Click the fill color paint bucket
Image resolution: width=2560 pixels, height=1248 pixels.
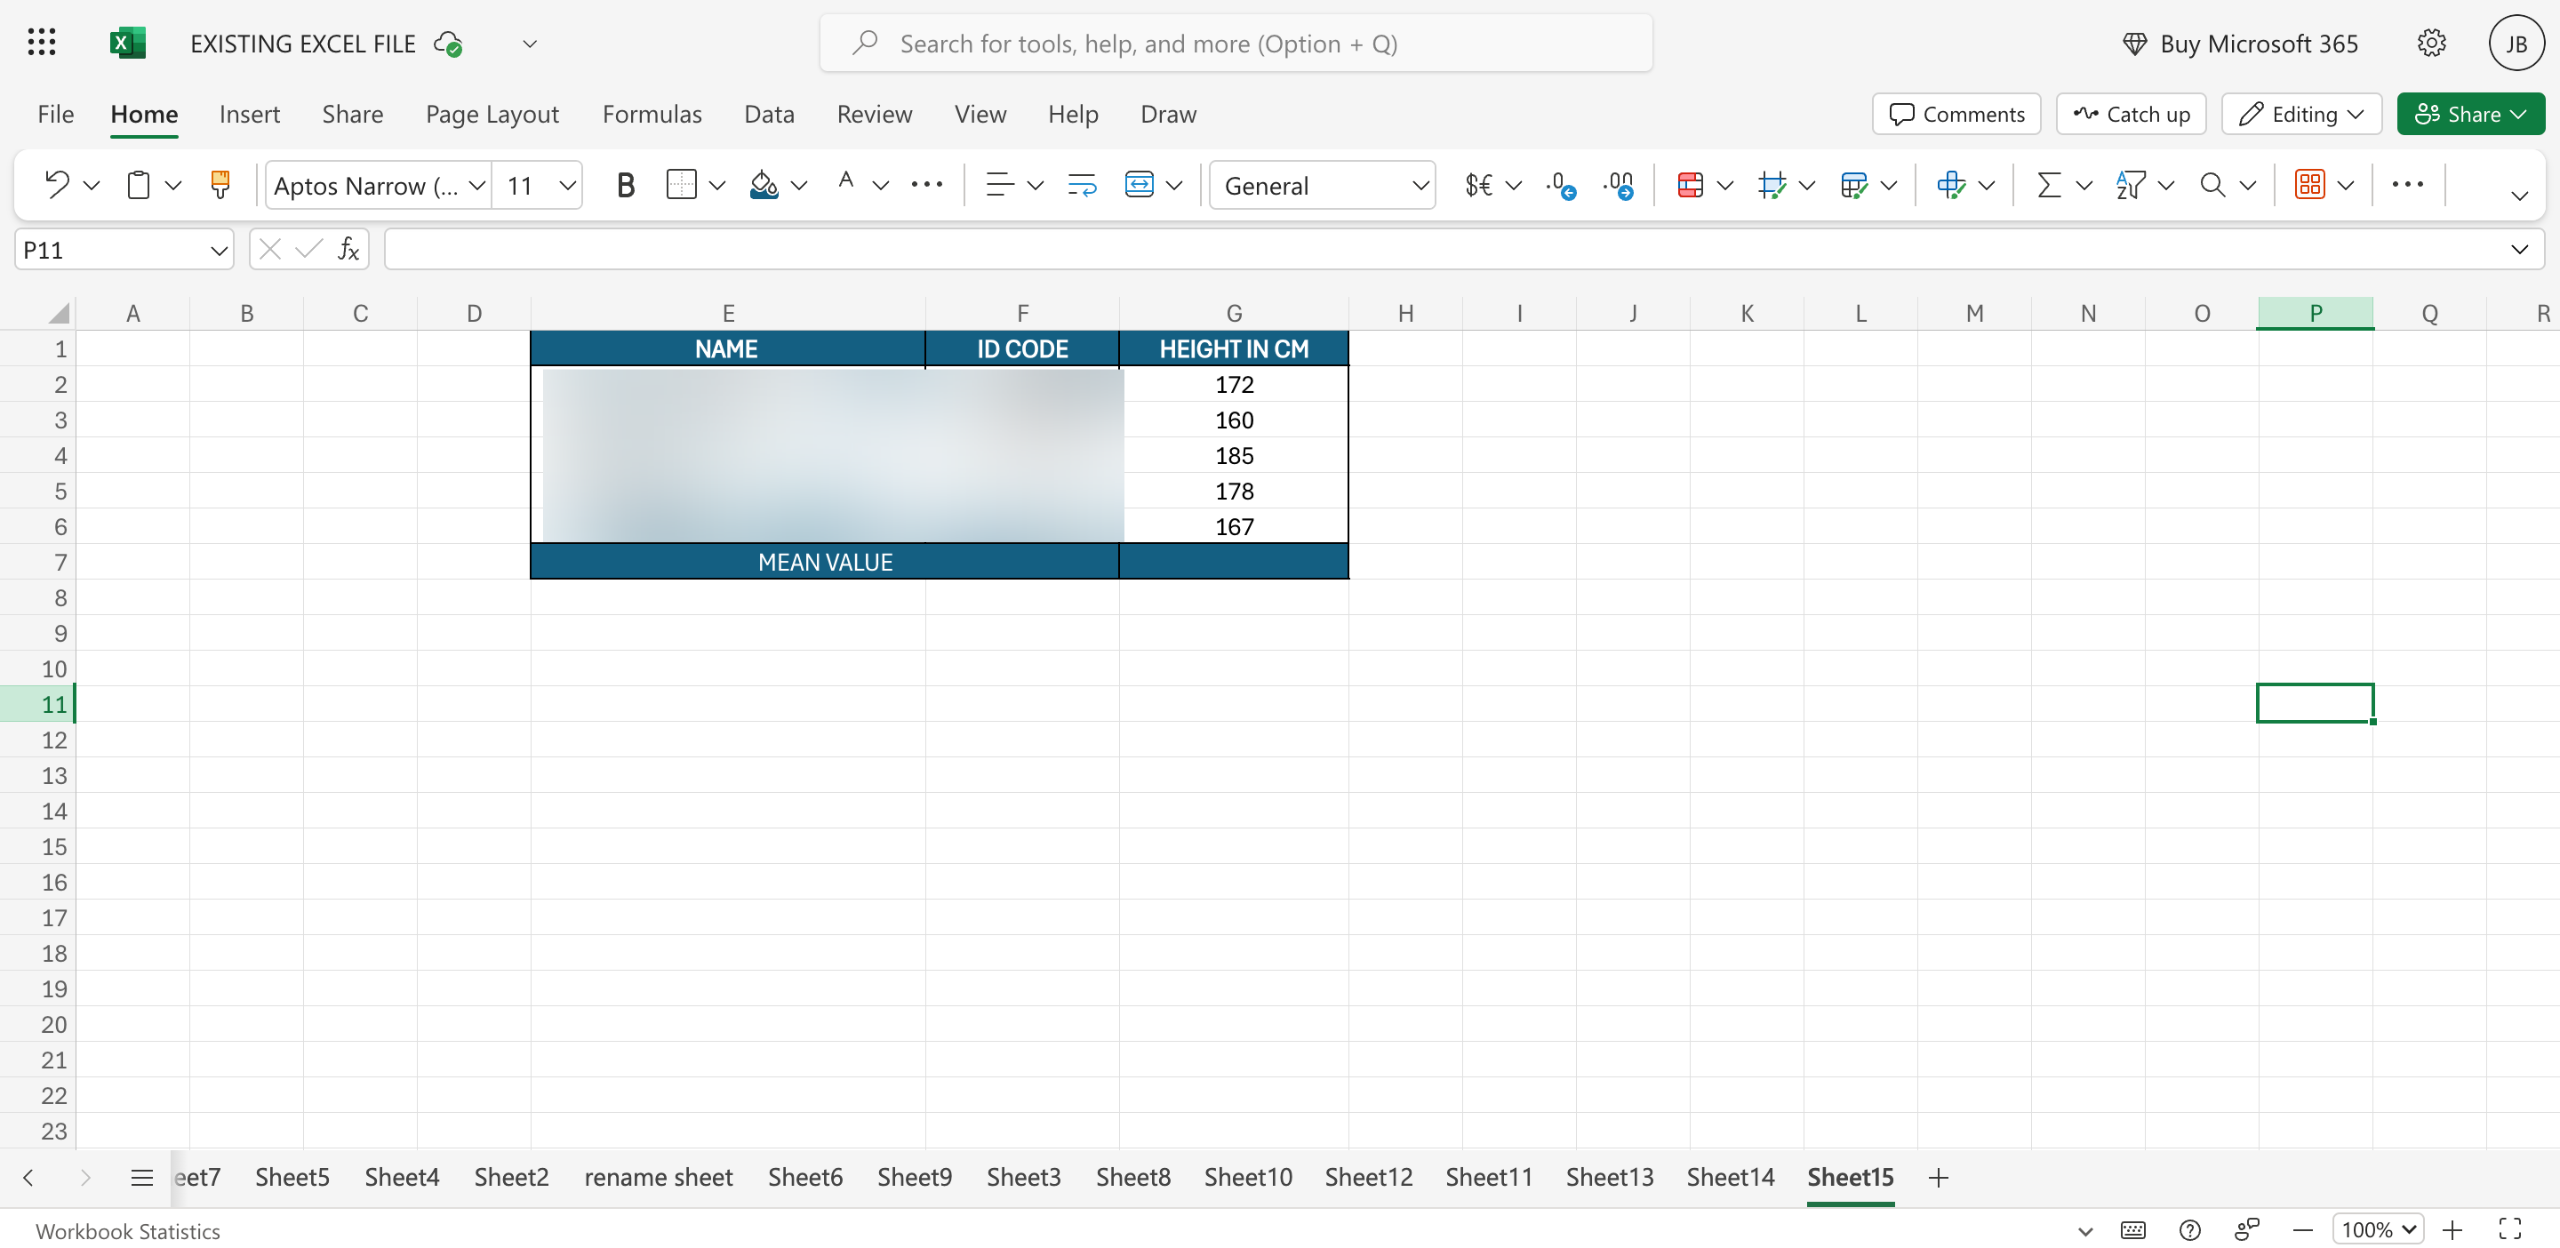pyautogui.click(x=763, y=185)
